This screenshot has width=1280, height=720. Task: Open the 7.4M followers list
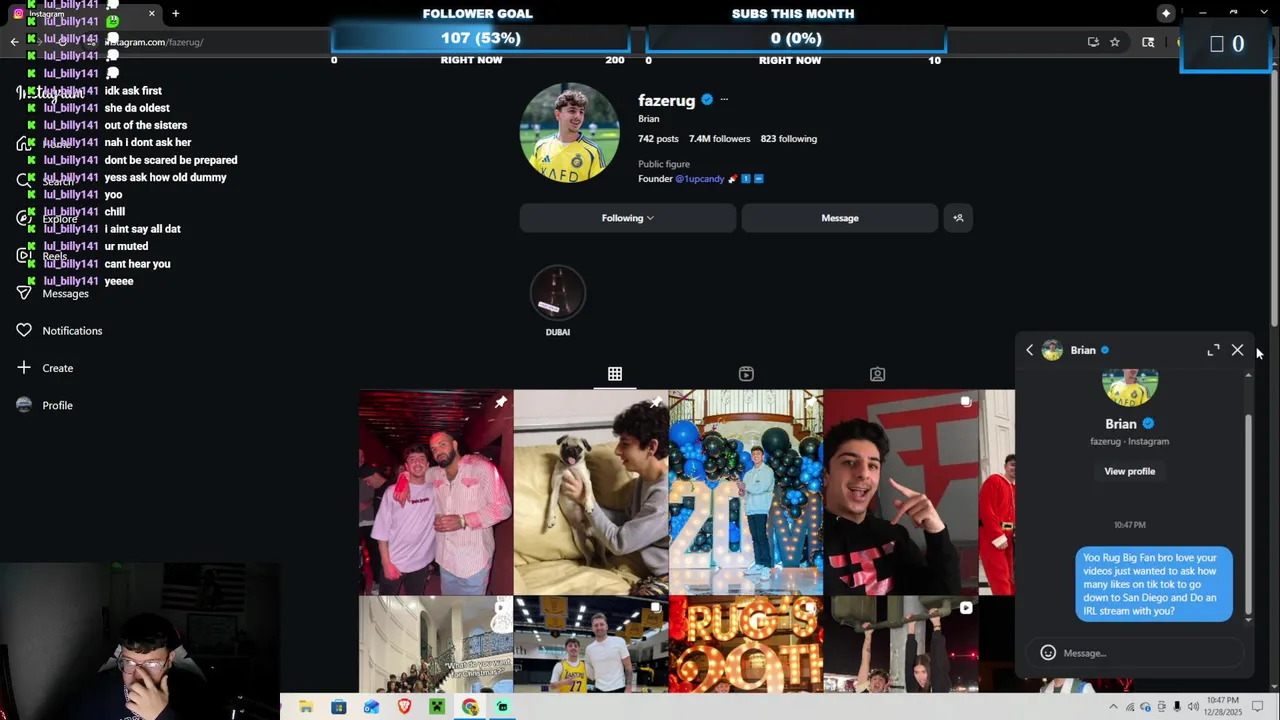point(719,139)
